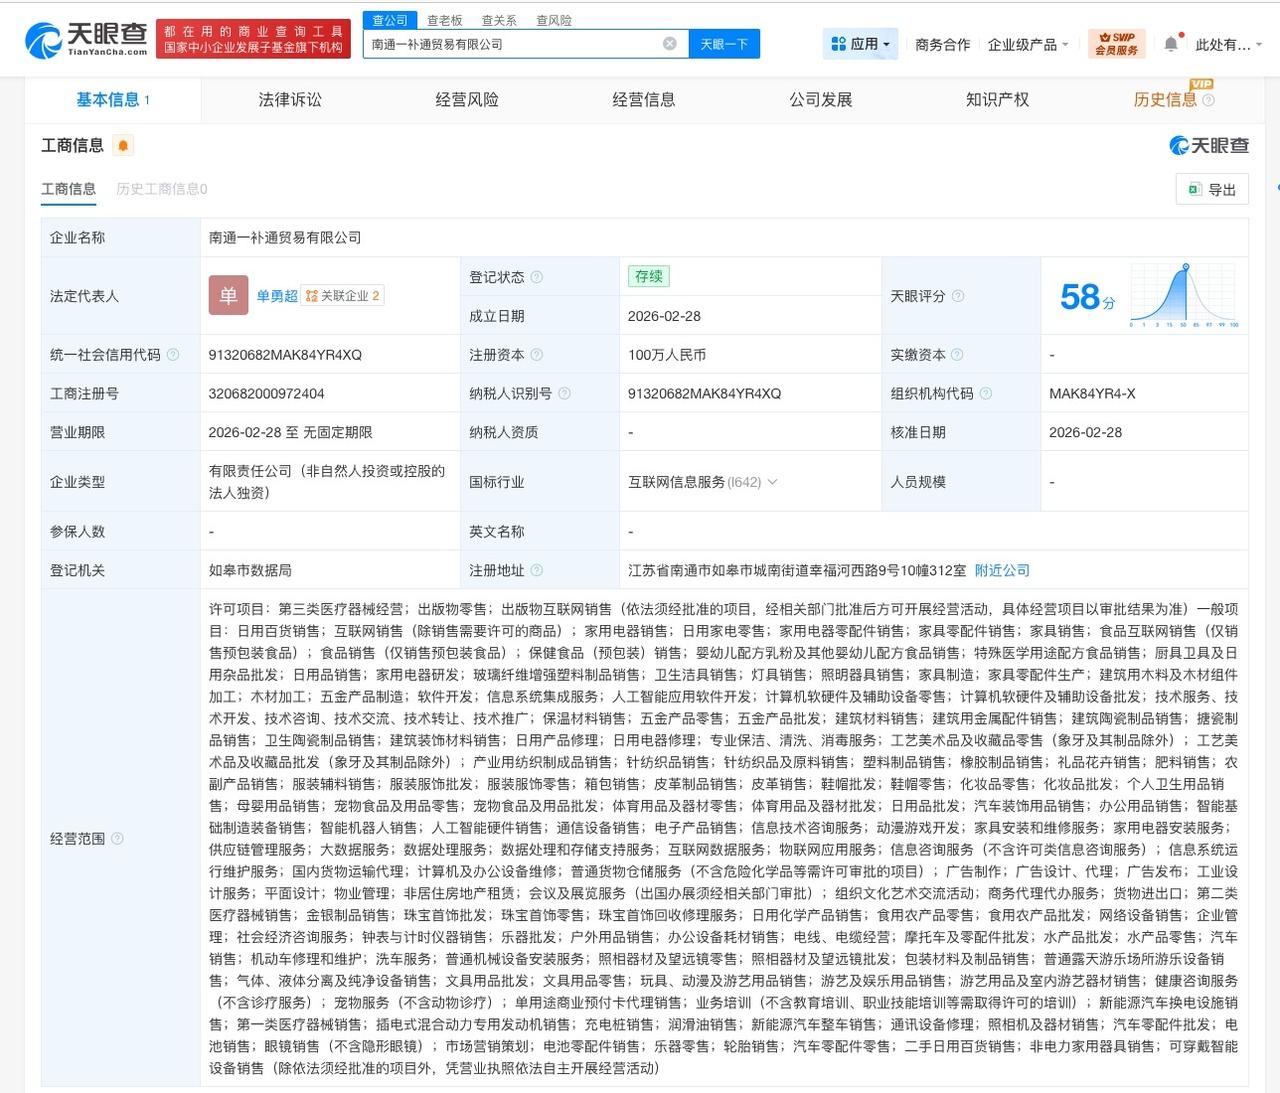Click the help icon beside 经营范围
The image size is (1280, 1093).
(118, 839)
